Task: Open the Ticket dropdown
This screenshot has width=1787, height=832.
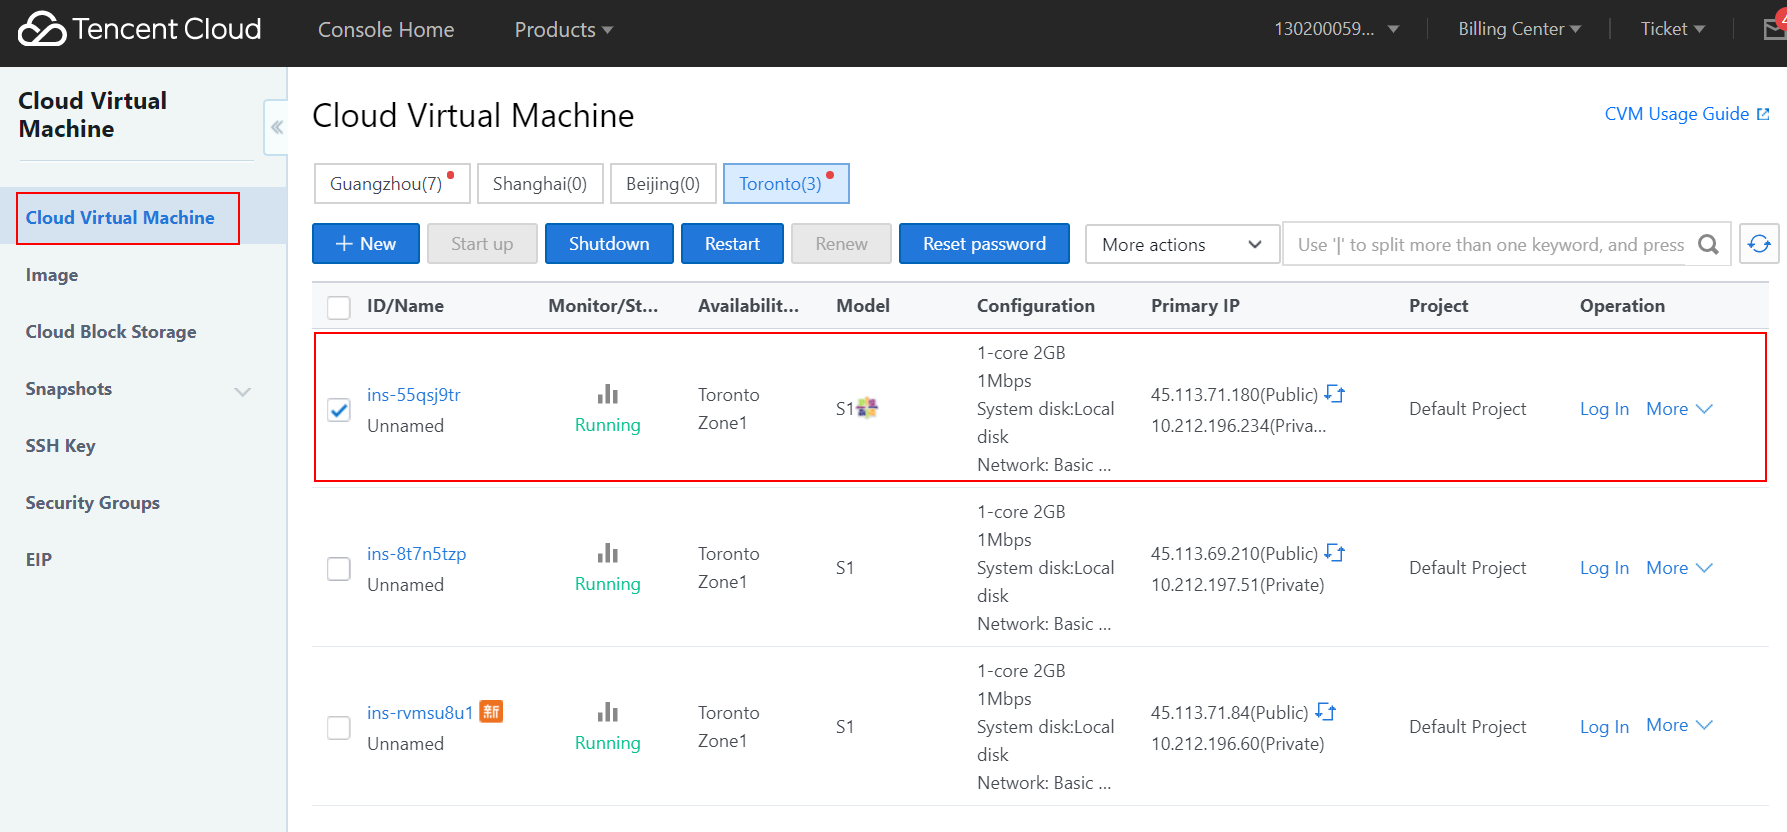Action: point(1673,29)
